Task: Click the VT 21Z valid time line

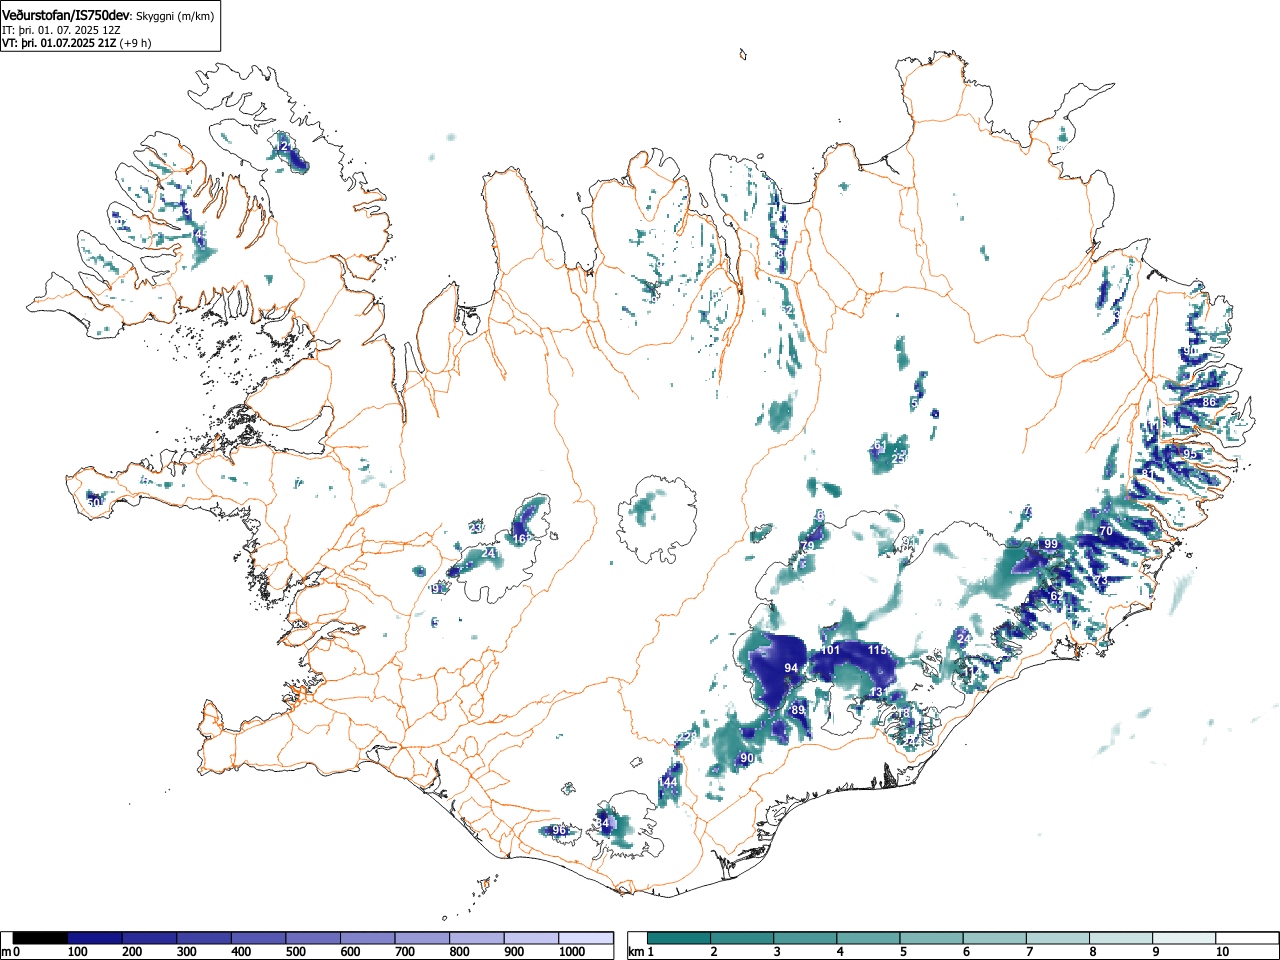Action: pyautogui.click(x=77, y=43)
